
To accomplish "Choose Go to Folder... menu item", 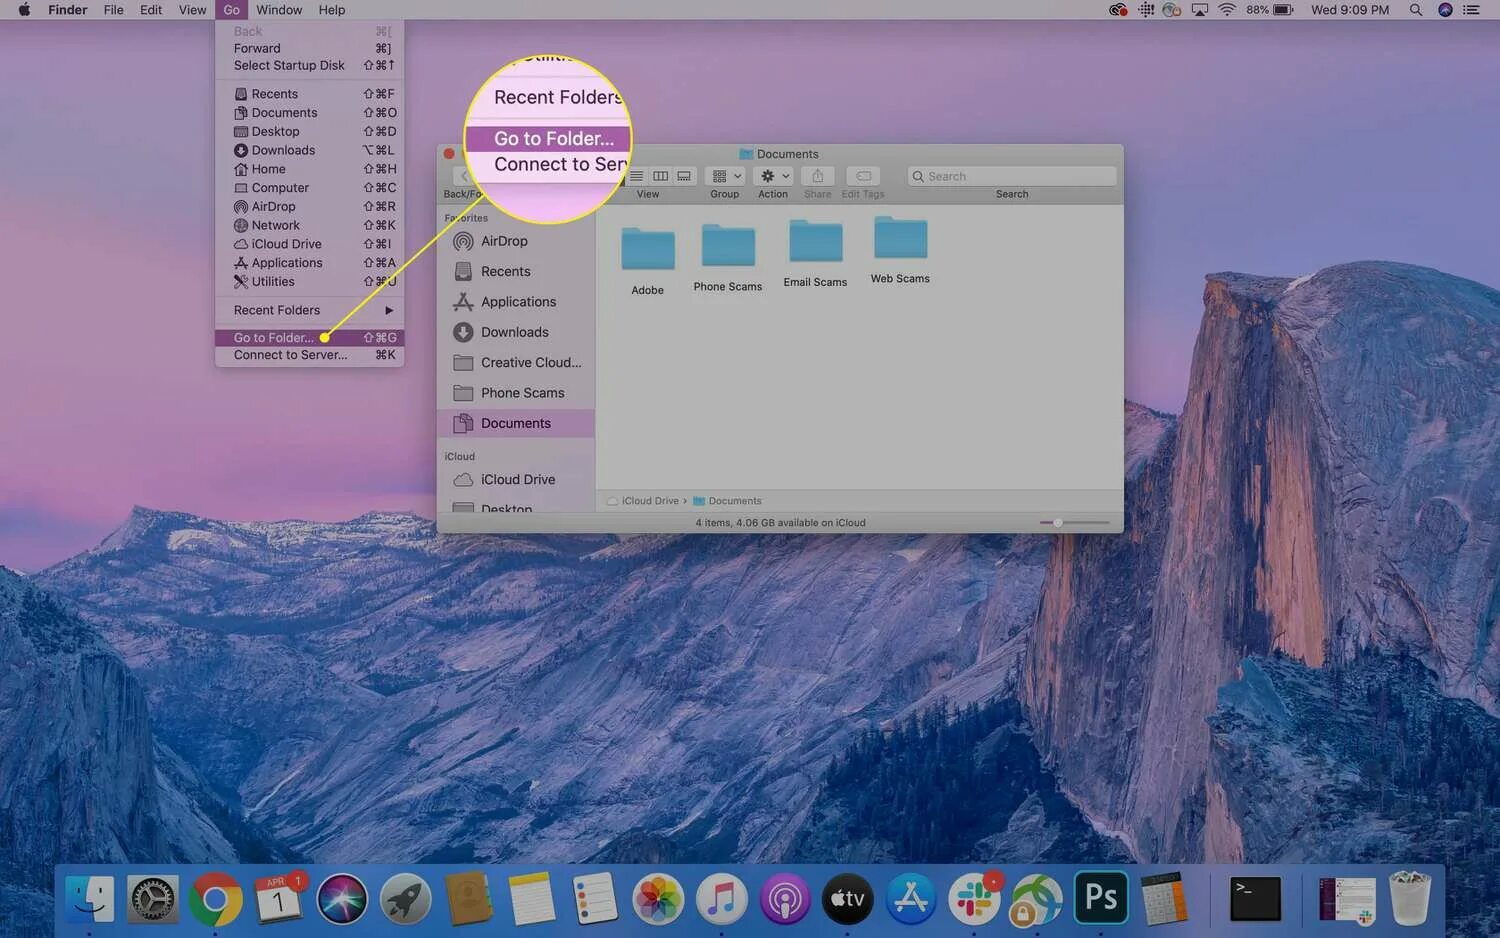I will click(309, 338).
